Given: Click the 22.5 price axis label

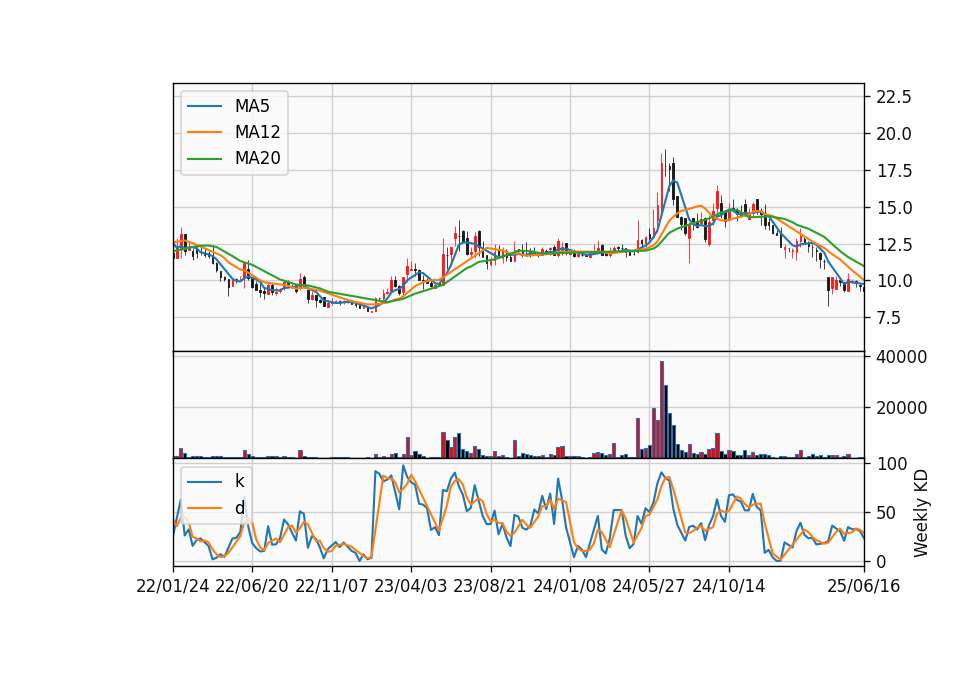Looking at the screenshot, I should 894,97.
